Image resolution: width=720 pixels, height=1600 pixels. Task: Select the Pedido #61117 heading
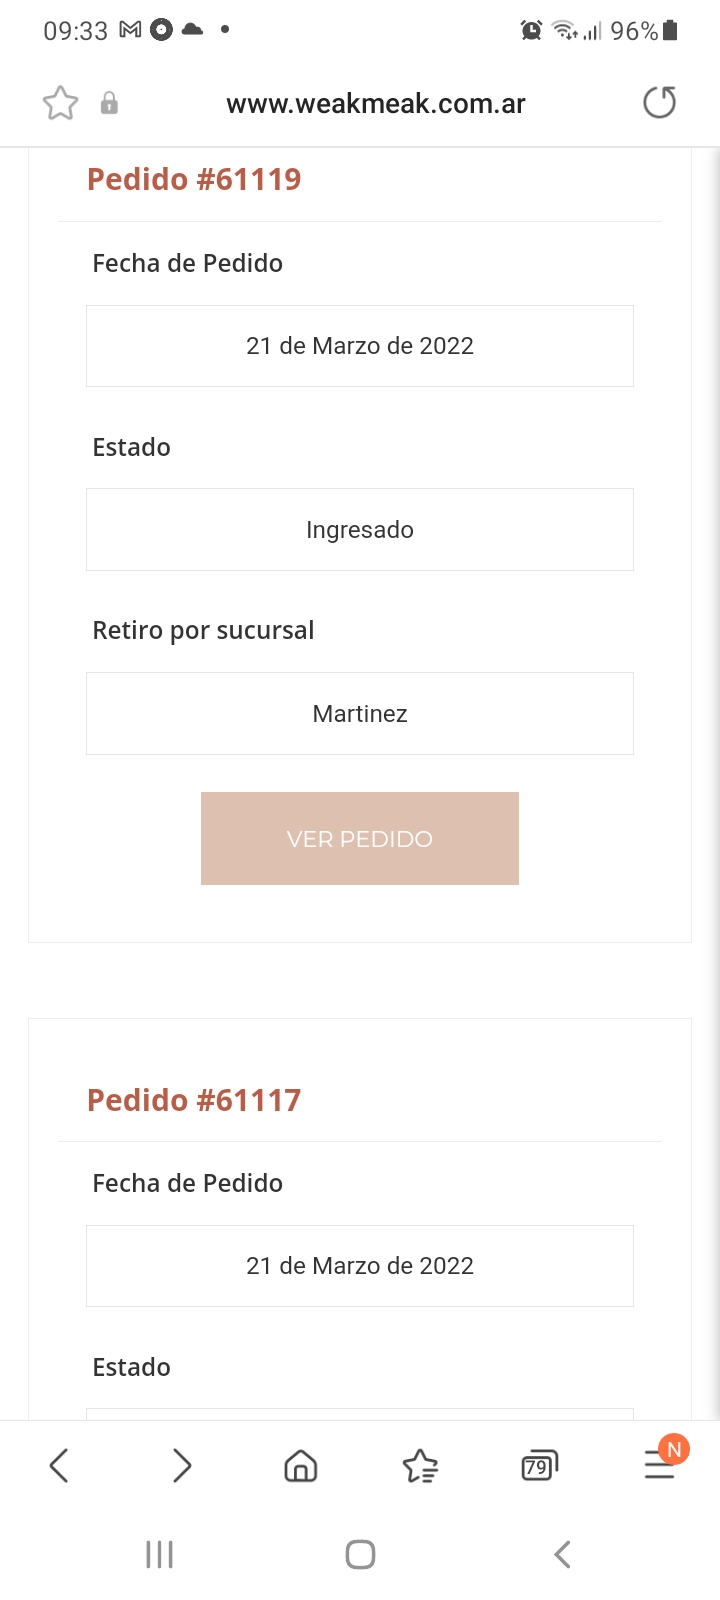[x=194, y=1100]
